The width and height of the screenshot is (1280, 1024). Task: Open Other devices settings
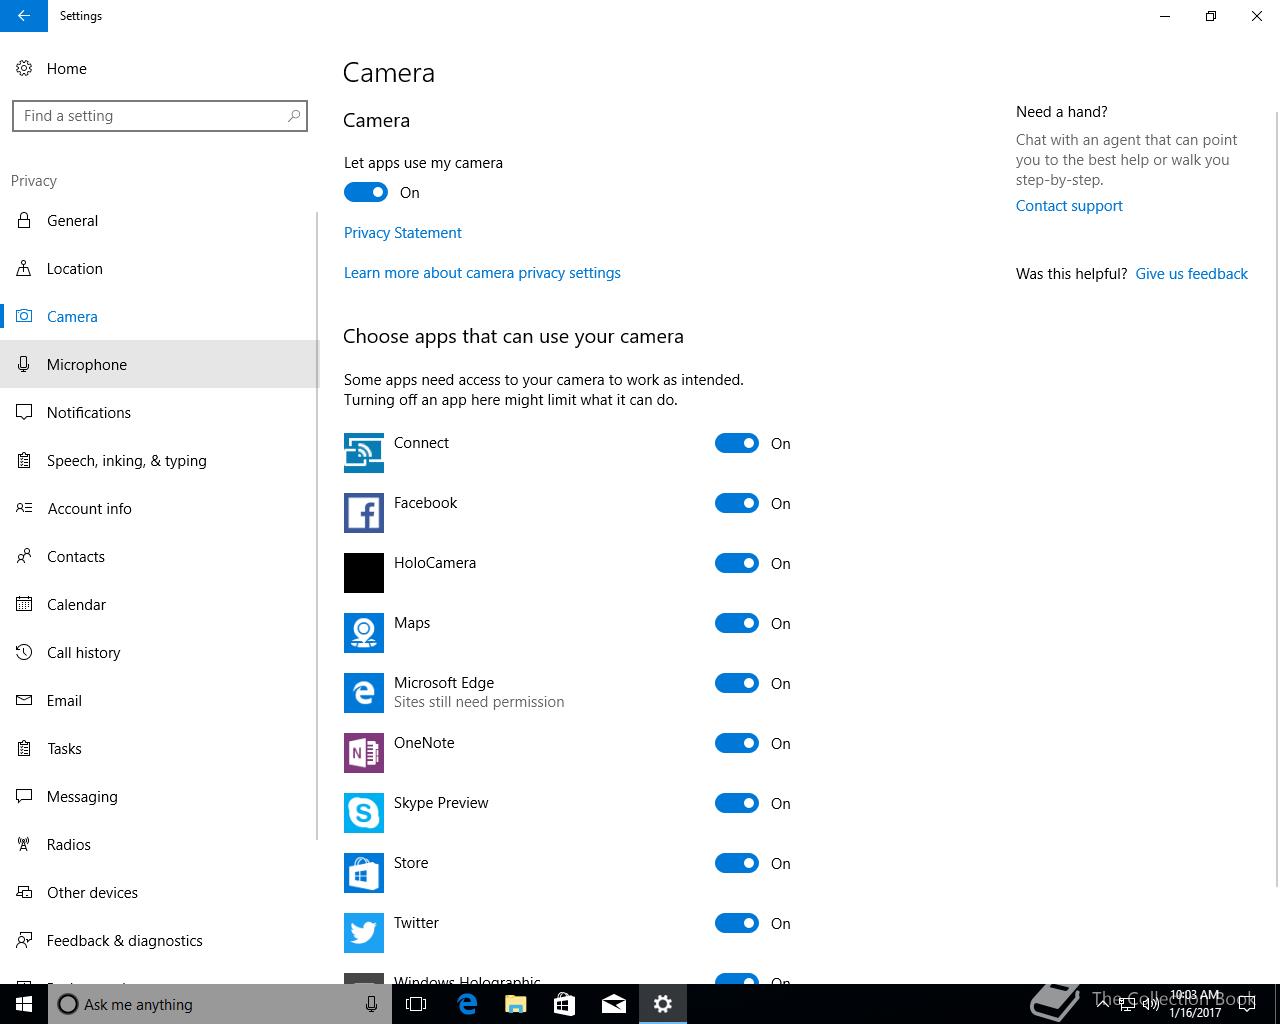(x=159, y=892)
